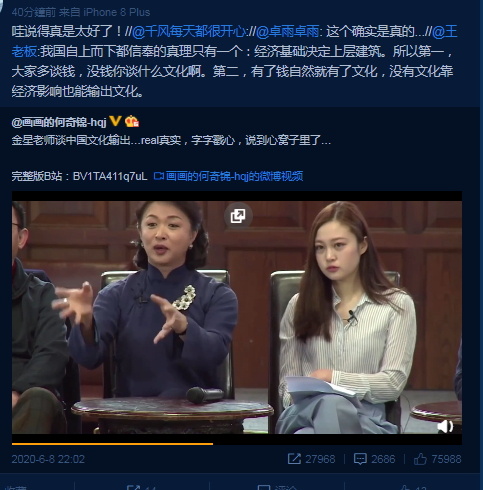Click the comment button in the bottom bar
This screenshot has height=490, width=483.
[x=277, y=487]
